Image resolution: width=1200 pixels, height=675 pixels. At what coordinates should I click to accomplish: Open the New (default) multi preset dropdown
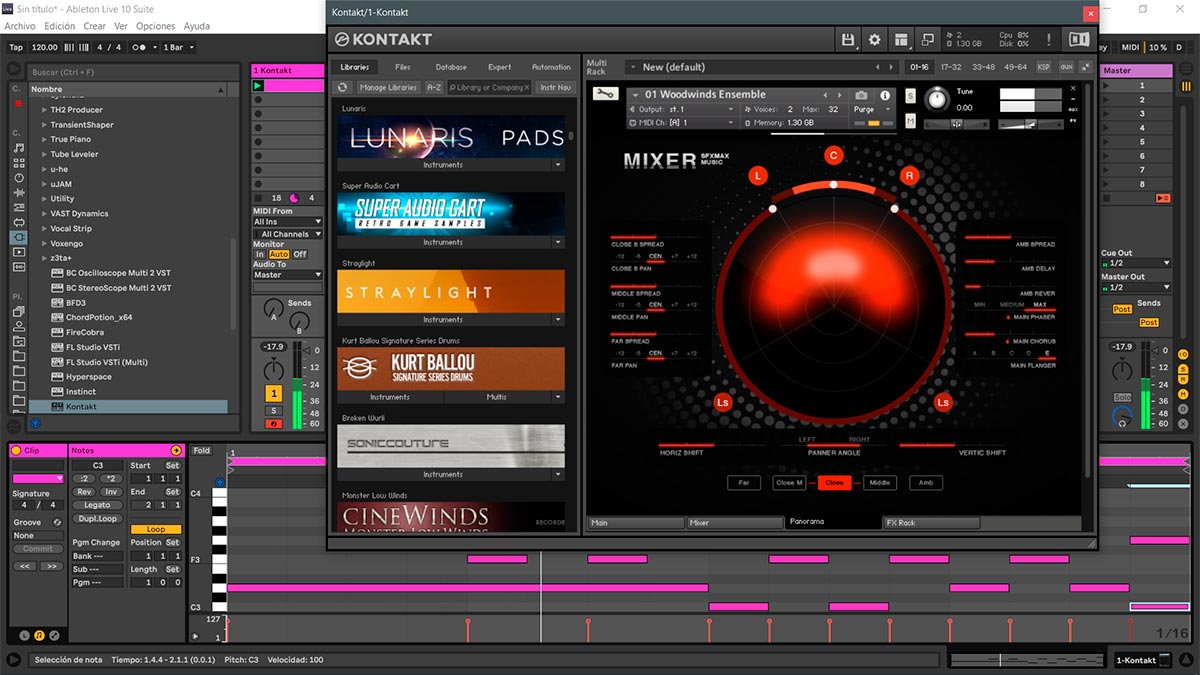(x=764, y=67)
